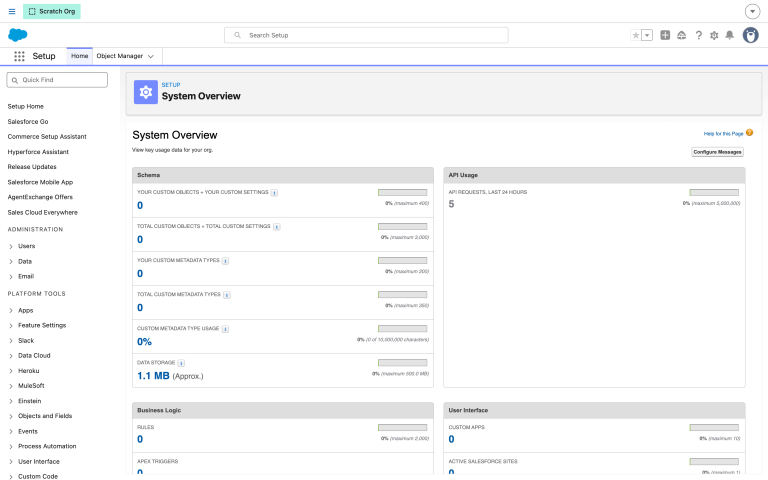Viewport: 768px width, 480px height.
Task: Expand the Feature Settings node
Action: point(11,326)
